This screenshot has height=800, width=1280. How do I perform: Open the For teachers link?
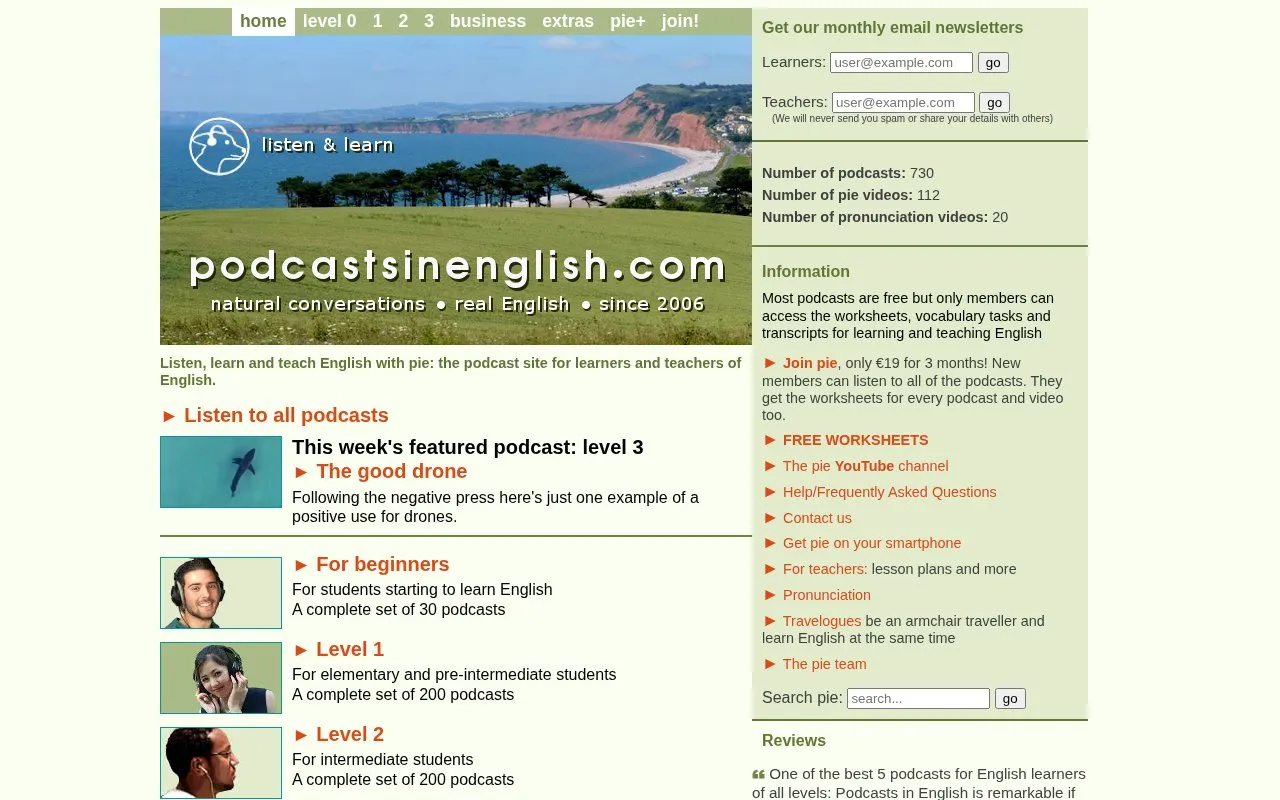coord(825,569)
